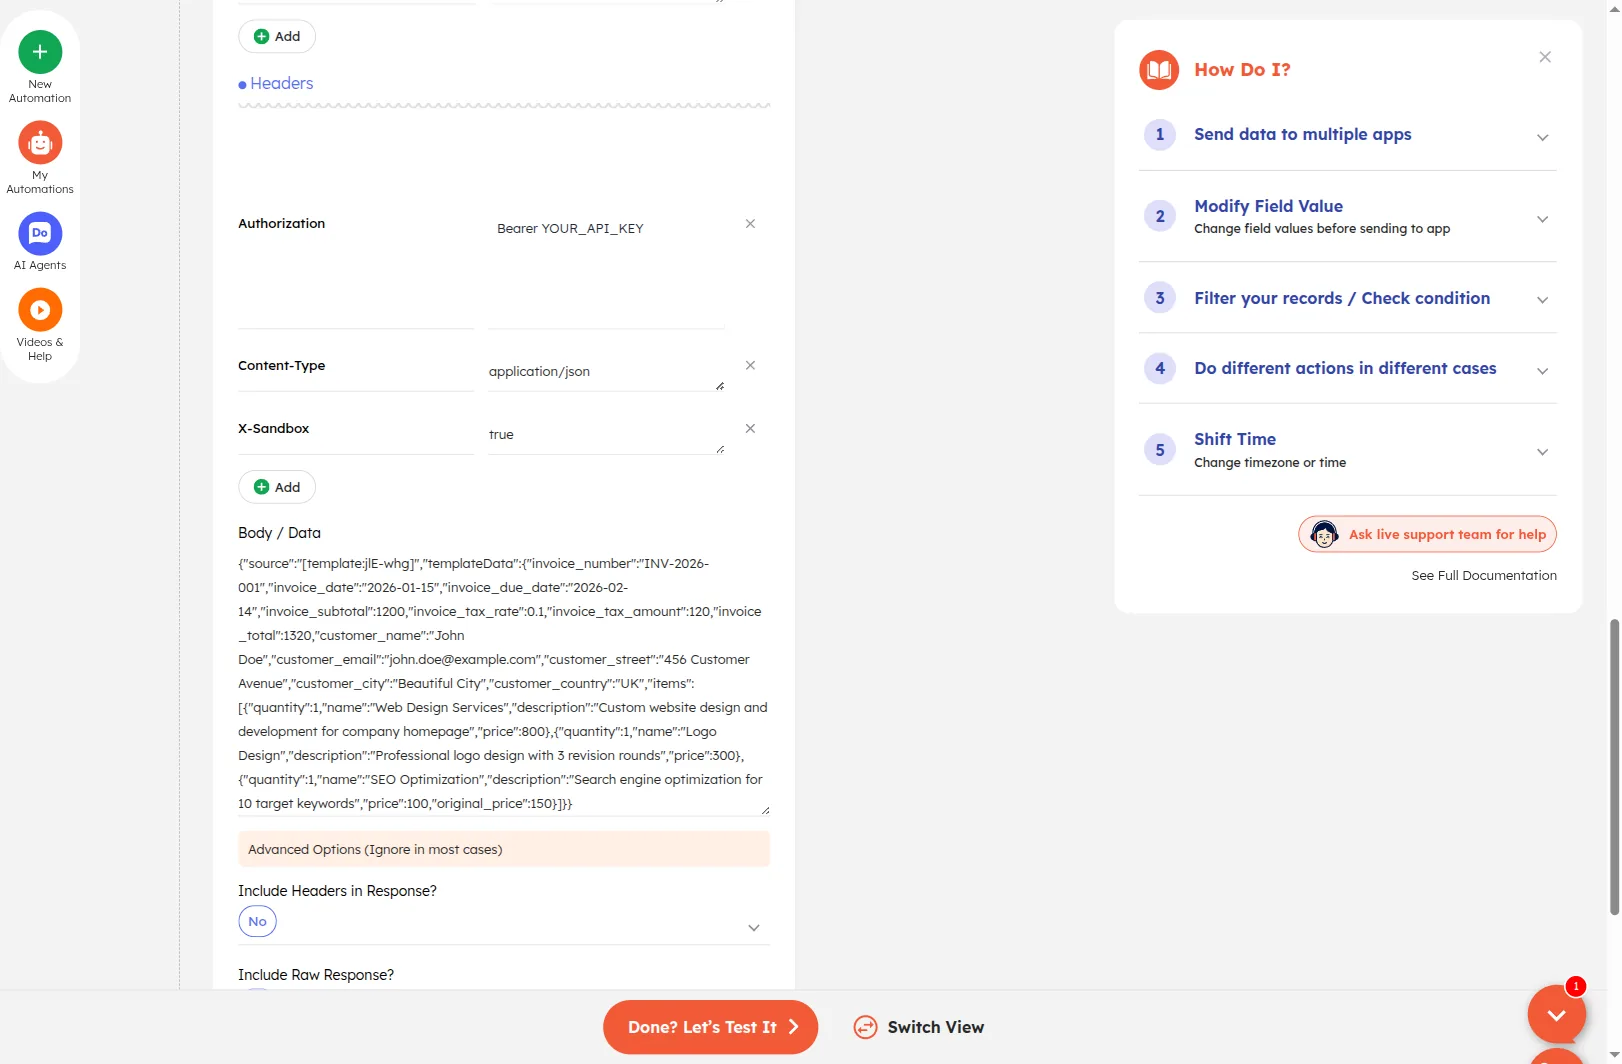This screenshot has width=1622, height=1064.
Task: Click step number 1 circle
Action: [1160, 134]
